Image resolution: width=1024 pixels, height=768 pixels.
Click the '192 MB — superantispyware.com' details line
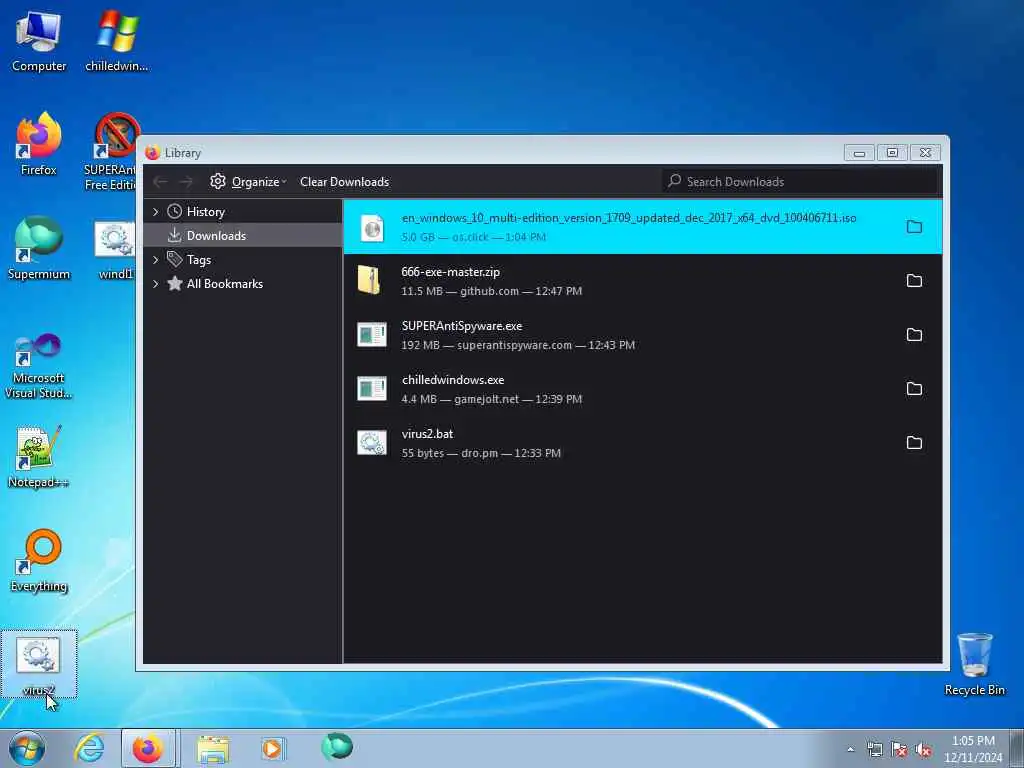click(518, 345)
